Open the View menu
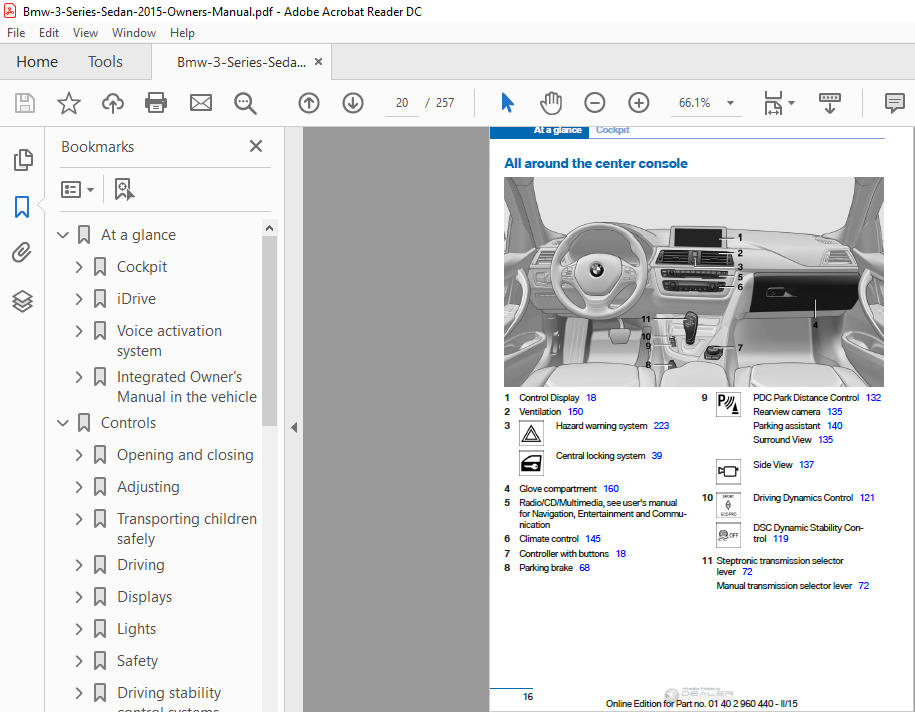 (x=85, y=33)
